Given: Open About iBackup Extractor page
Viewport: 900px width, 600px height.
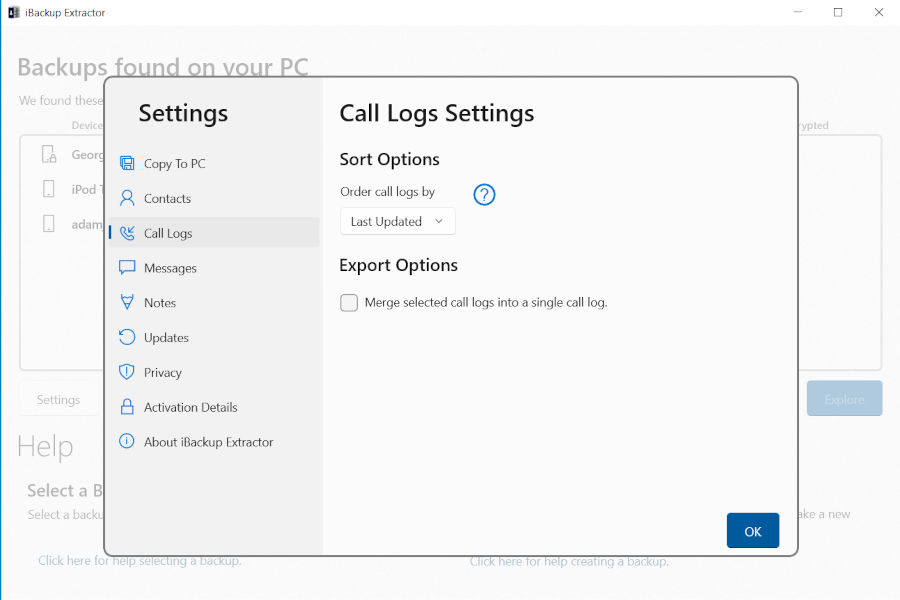Looking at the screenshot, I should pos(214,442).
